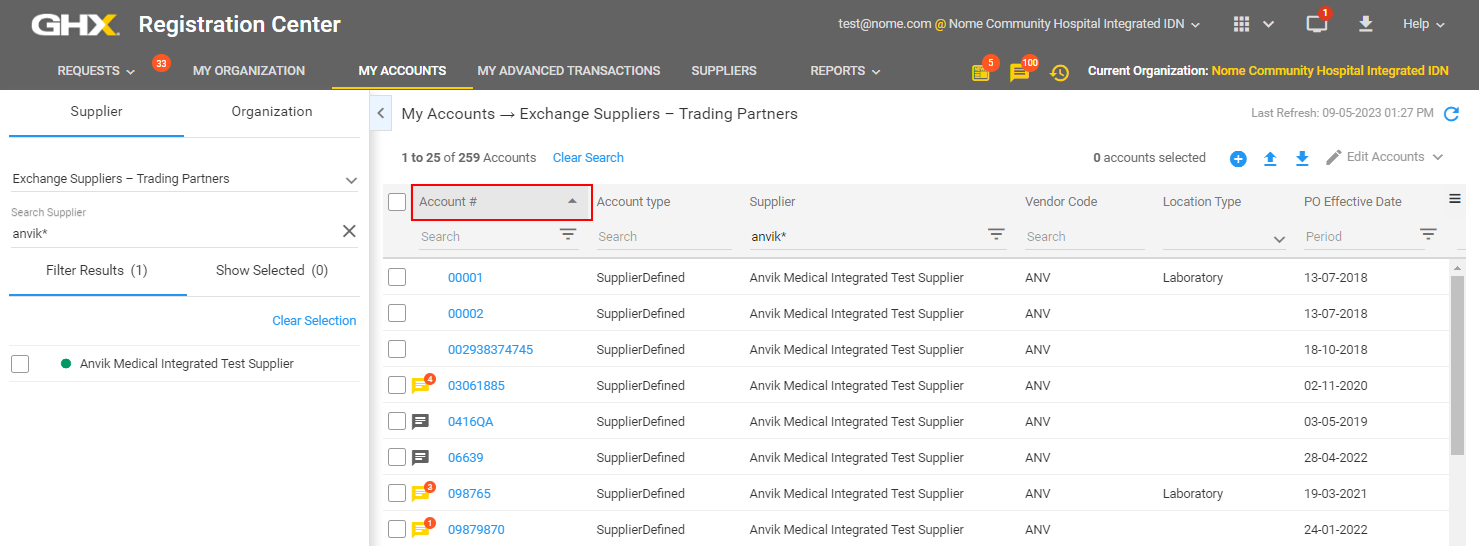Open the history clock icon

pos(1059,72)
